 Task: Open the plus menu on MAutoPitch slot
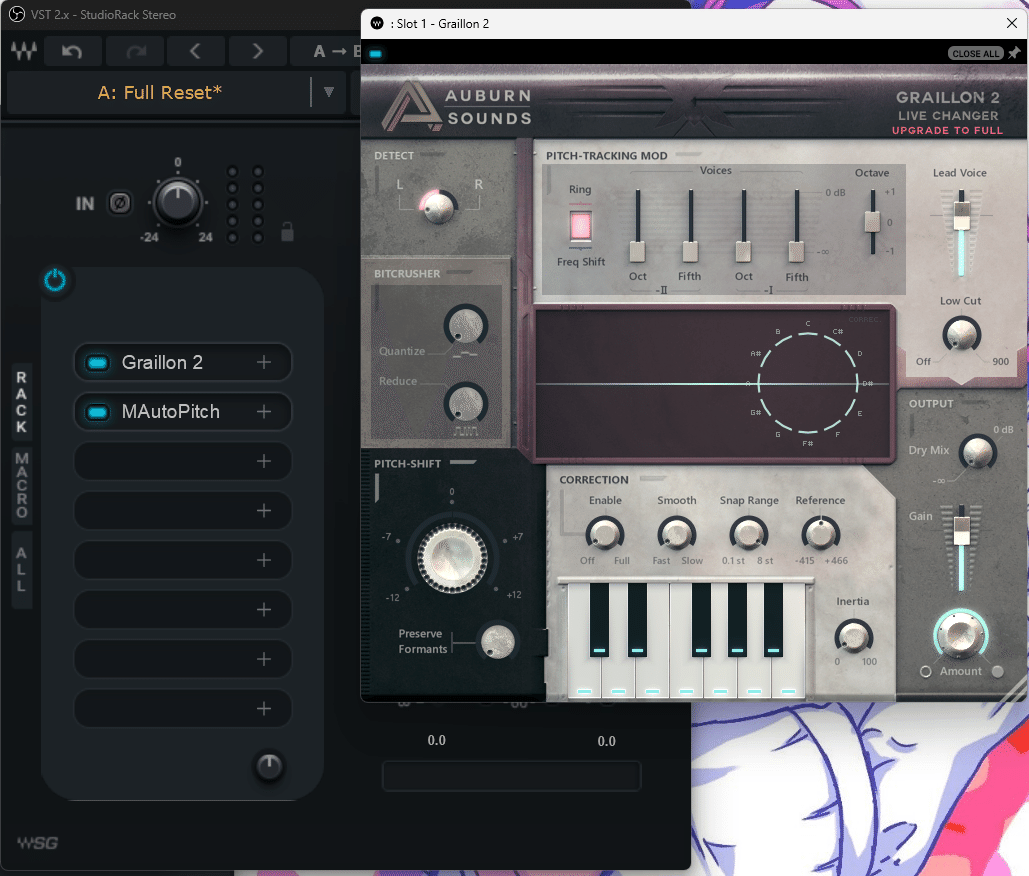pos(264,411)
